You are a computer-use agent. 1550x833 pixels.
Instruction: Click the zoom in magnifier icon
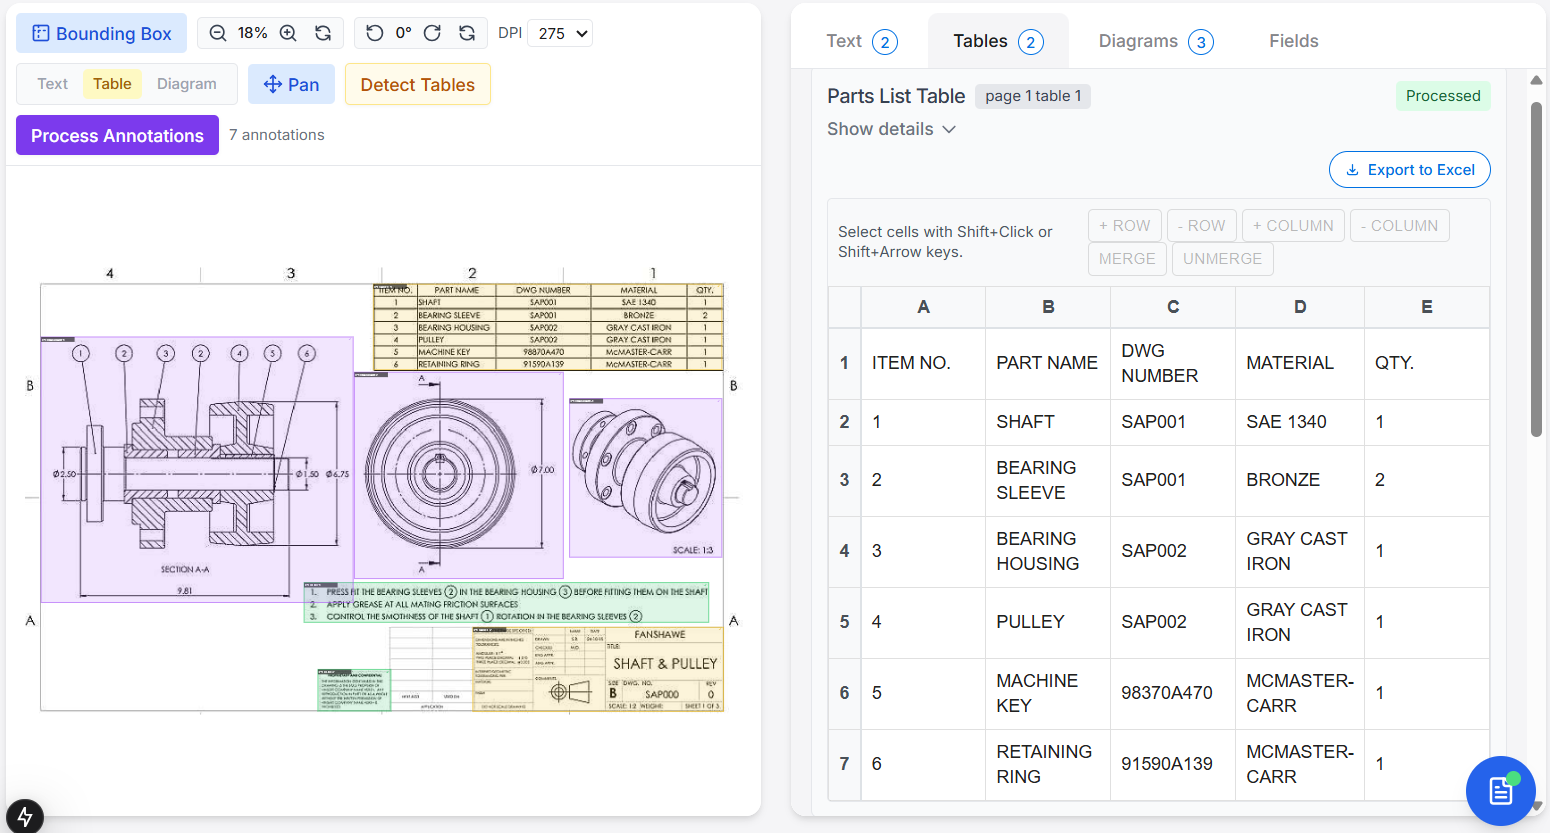pyautogui.click(x=288, y=33)
